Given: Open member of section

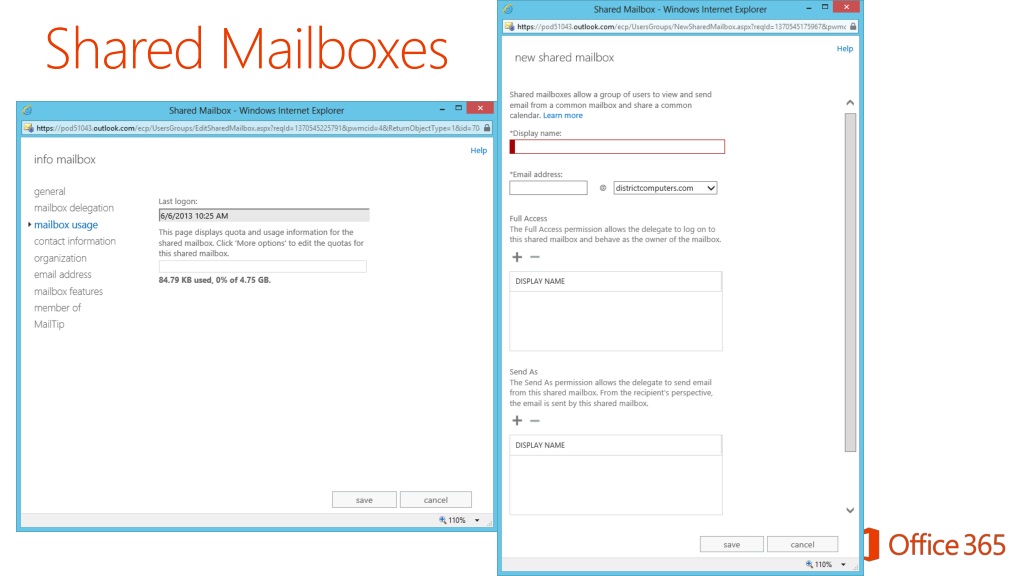Looking at the screenshot, I should (x=57, y=308).
